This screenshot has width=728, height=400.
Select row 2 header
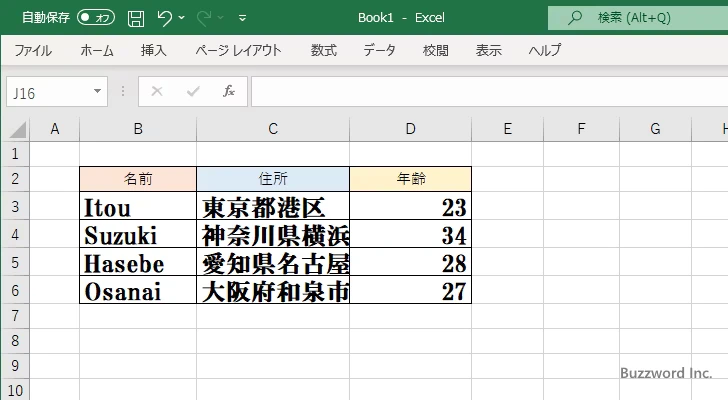[x=15, y=179]
